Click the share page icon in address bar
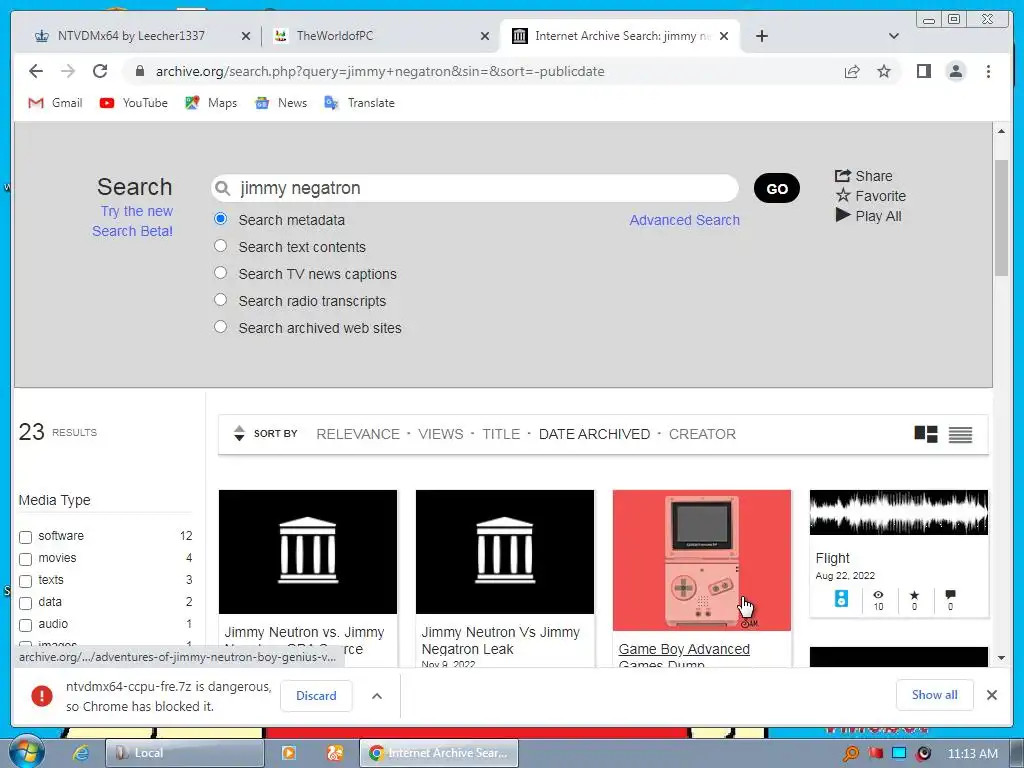The height and width of the screenshot is (768, 1024). [x=852, y=71]
